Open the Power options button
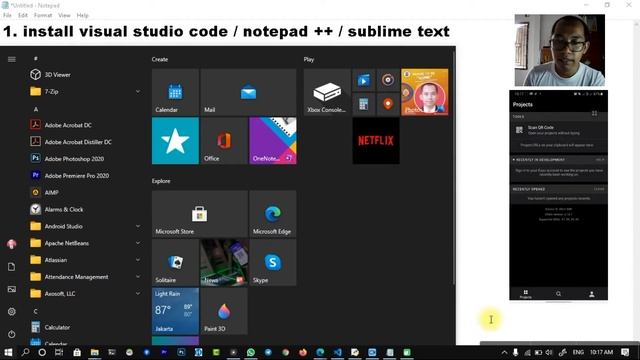Screen dimensions: 640x360 pos(11,334)
